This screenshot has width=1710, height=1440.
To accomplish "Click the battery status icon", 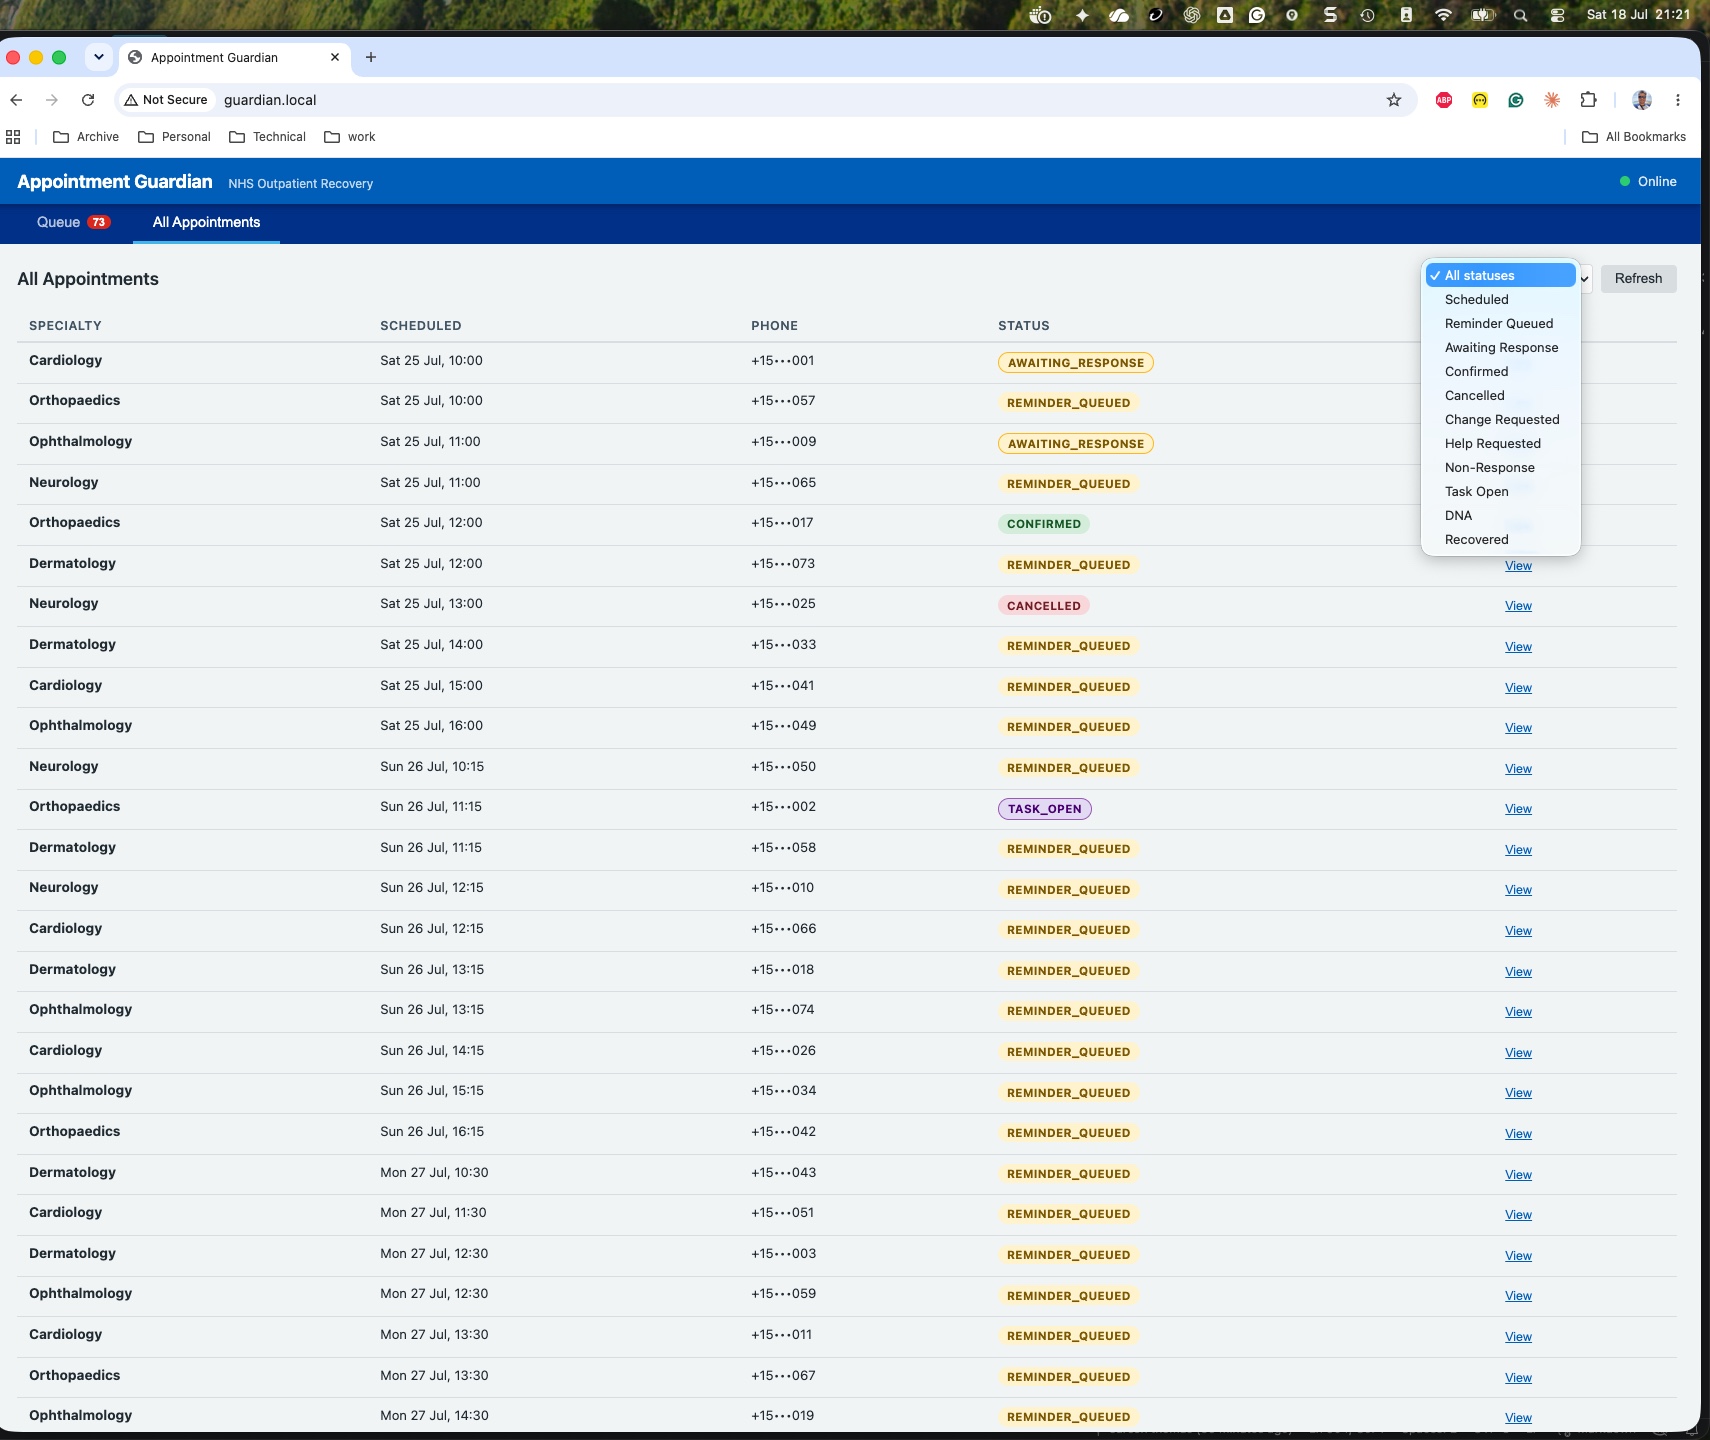I will pos(1482,15).
